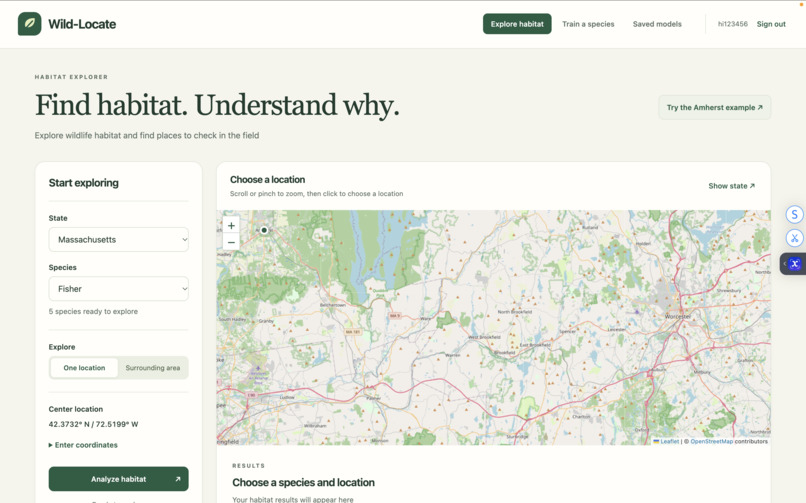The width and height of the screenshot is (806, 503).
Task: Click the 'Choose a species and location' heading
Action: click(x=303, y=482)
